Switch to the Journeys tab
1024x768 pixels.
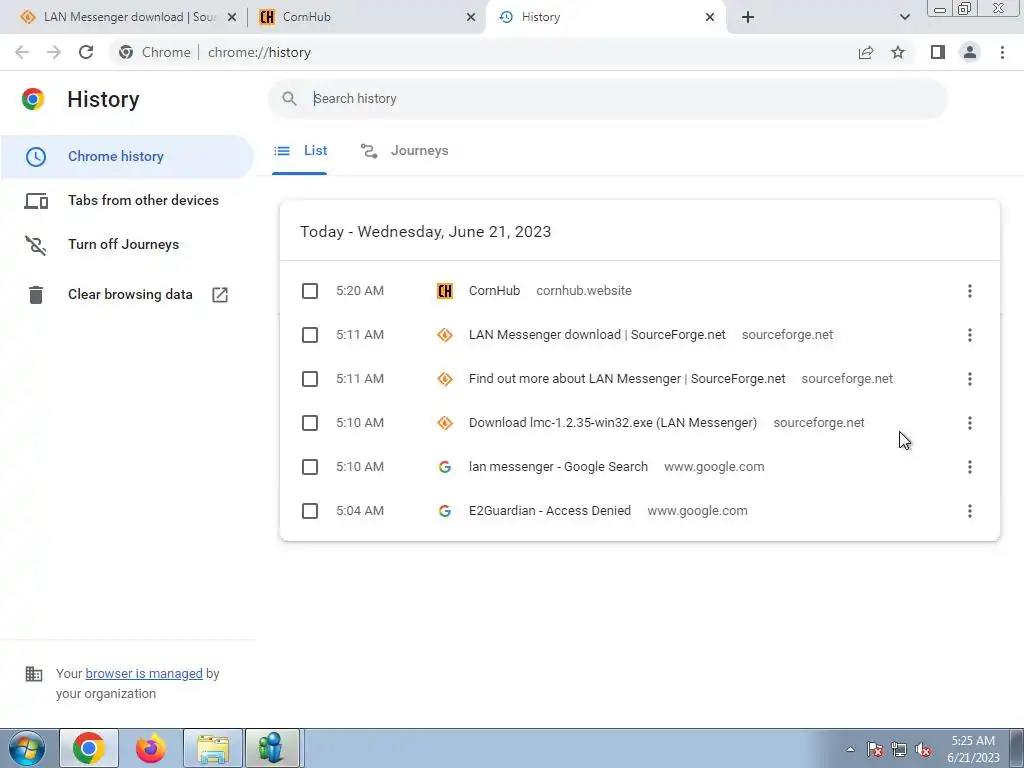point(404,151)
